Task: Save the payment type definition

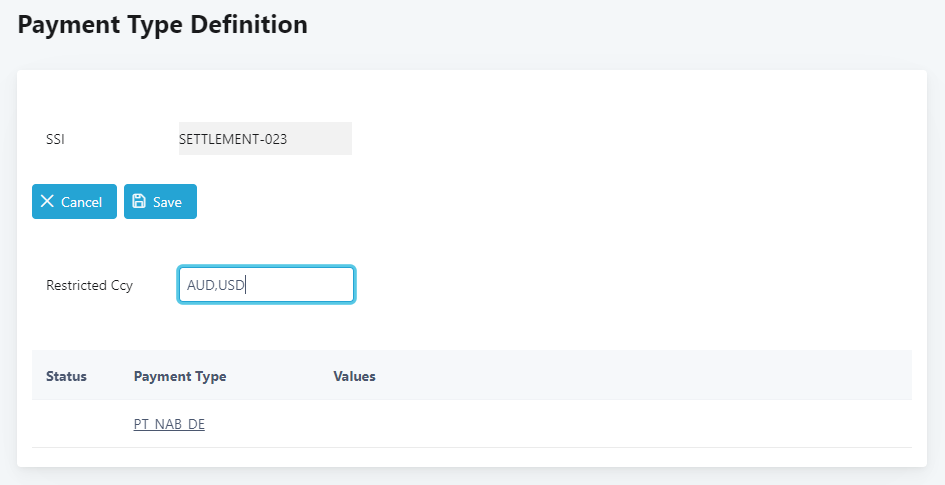Action: (x=160, y=201)
